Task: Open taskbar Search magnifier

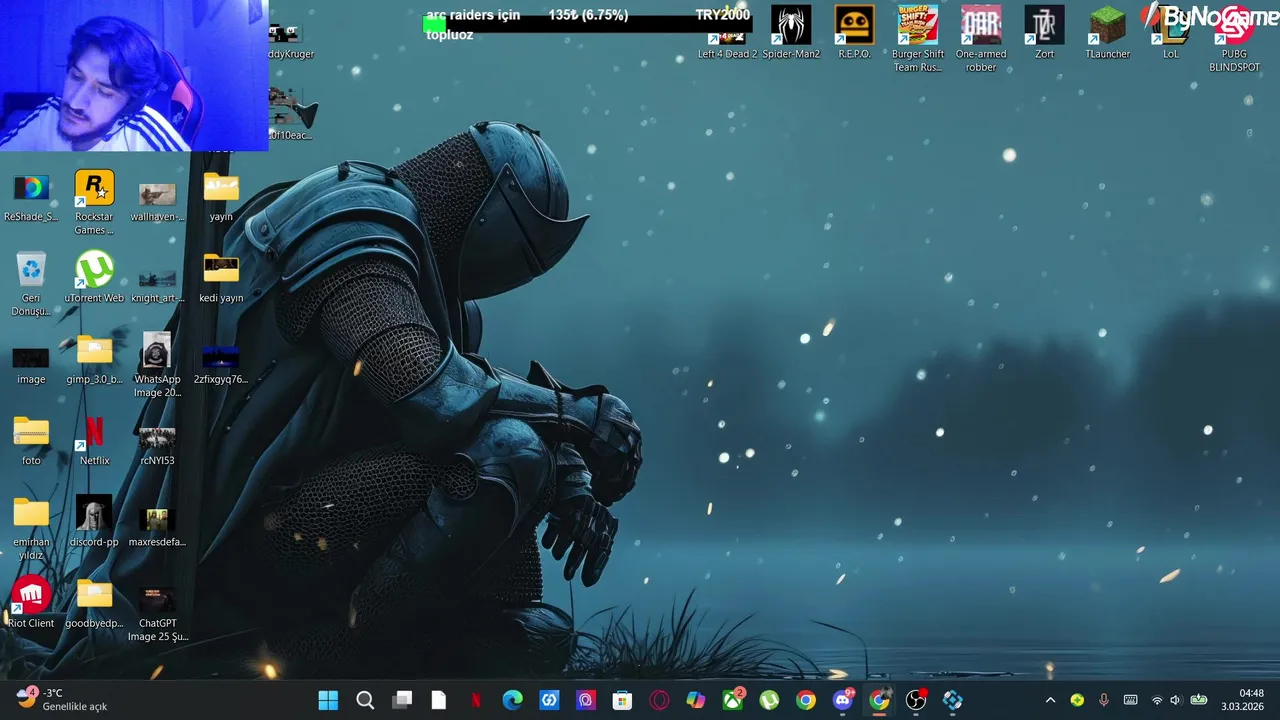Action: click(x=365, y=700)
